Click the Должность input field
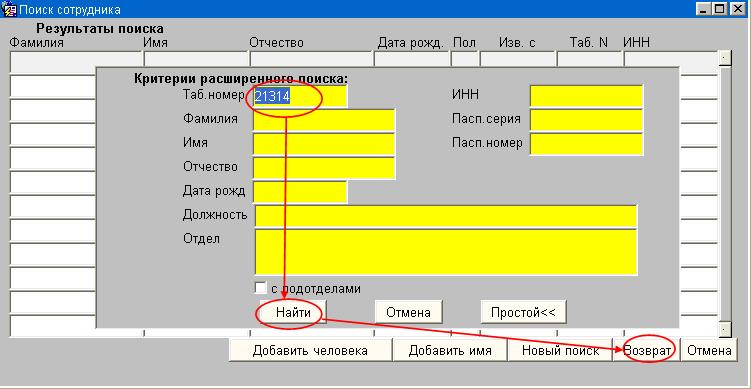Screen dimensions: 751x389 (446, 216)
